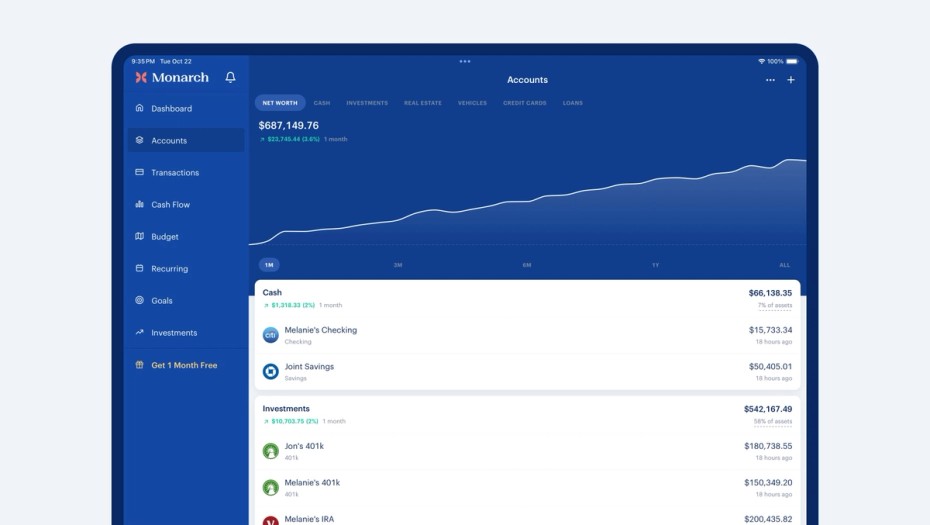Select the 3M time range

pyautogui.click(x=398, y=265)
